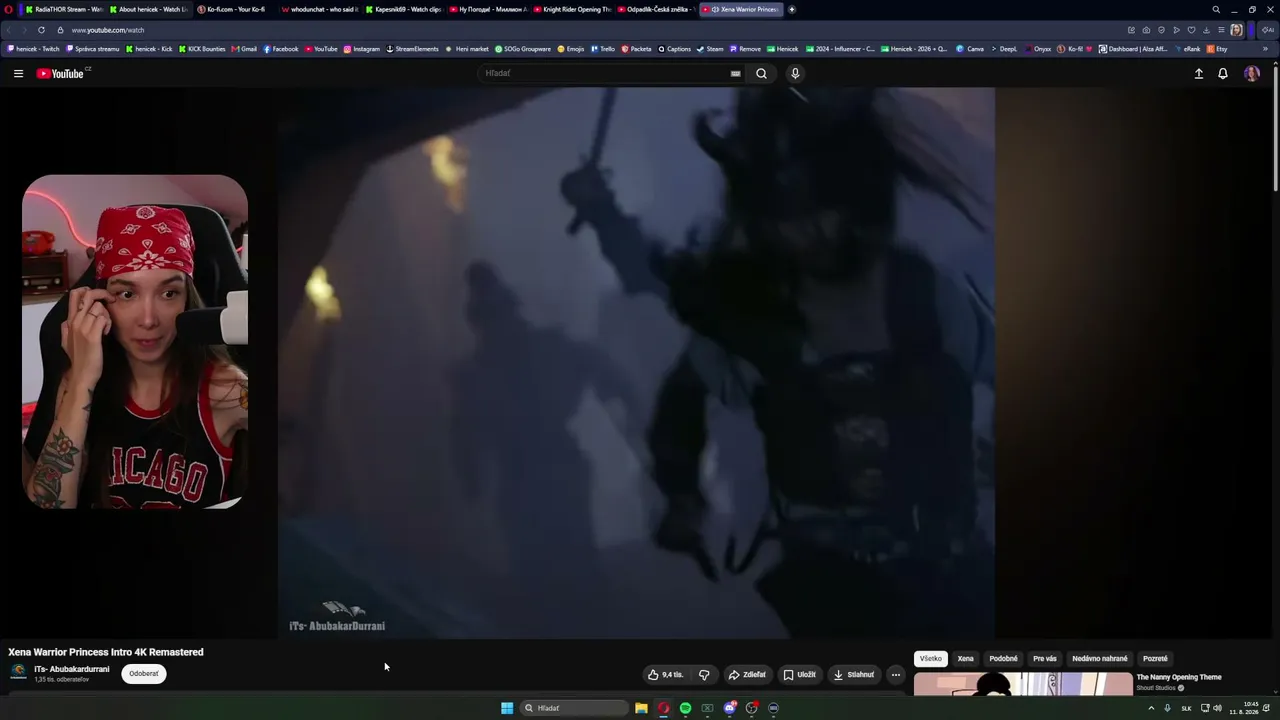Viewport: 1280px width, 720px height.
Task: Open the henicek - Twitch bookmark
Action: 34,49
